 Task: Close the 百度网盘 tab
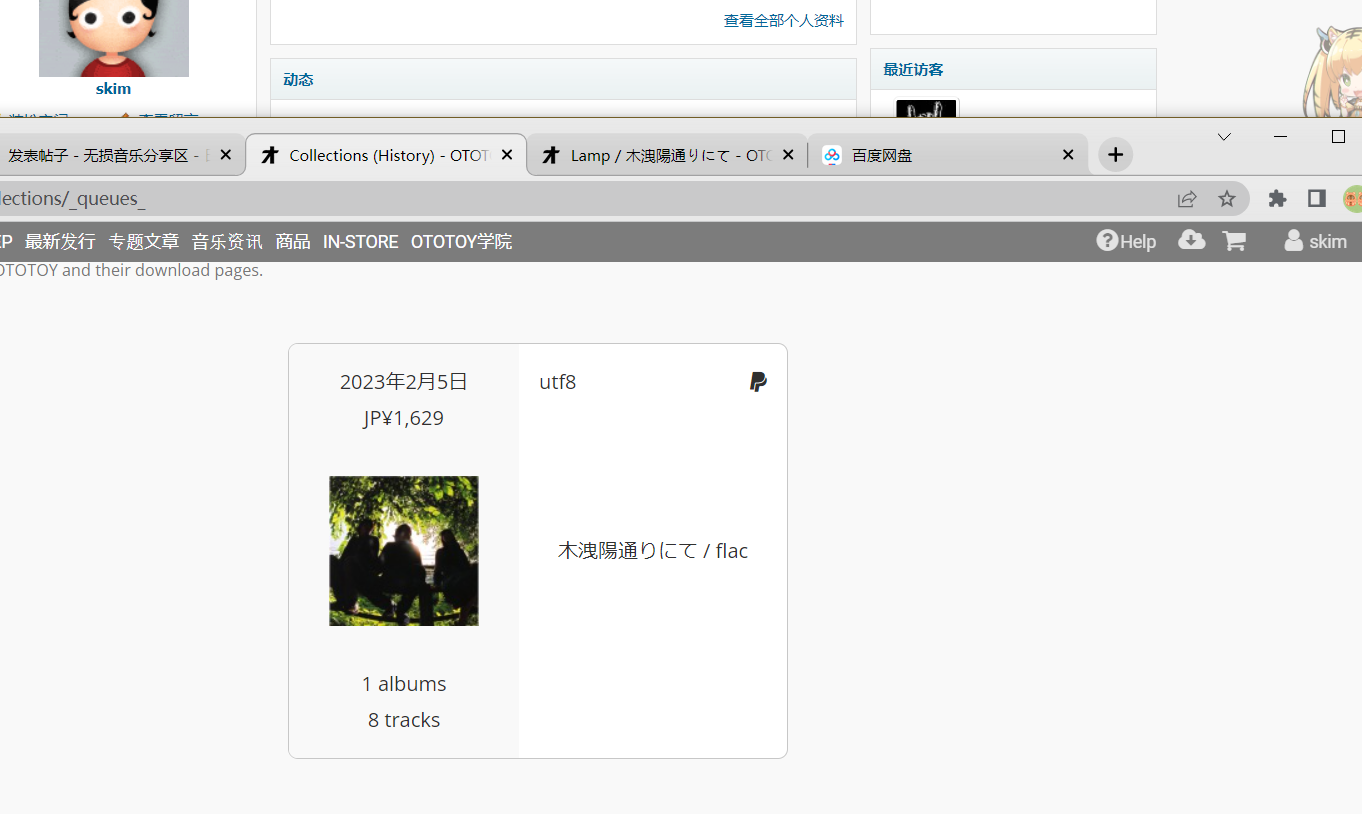coord(1068,155)
